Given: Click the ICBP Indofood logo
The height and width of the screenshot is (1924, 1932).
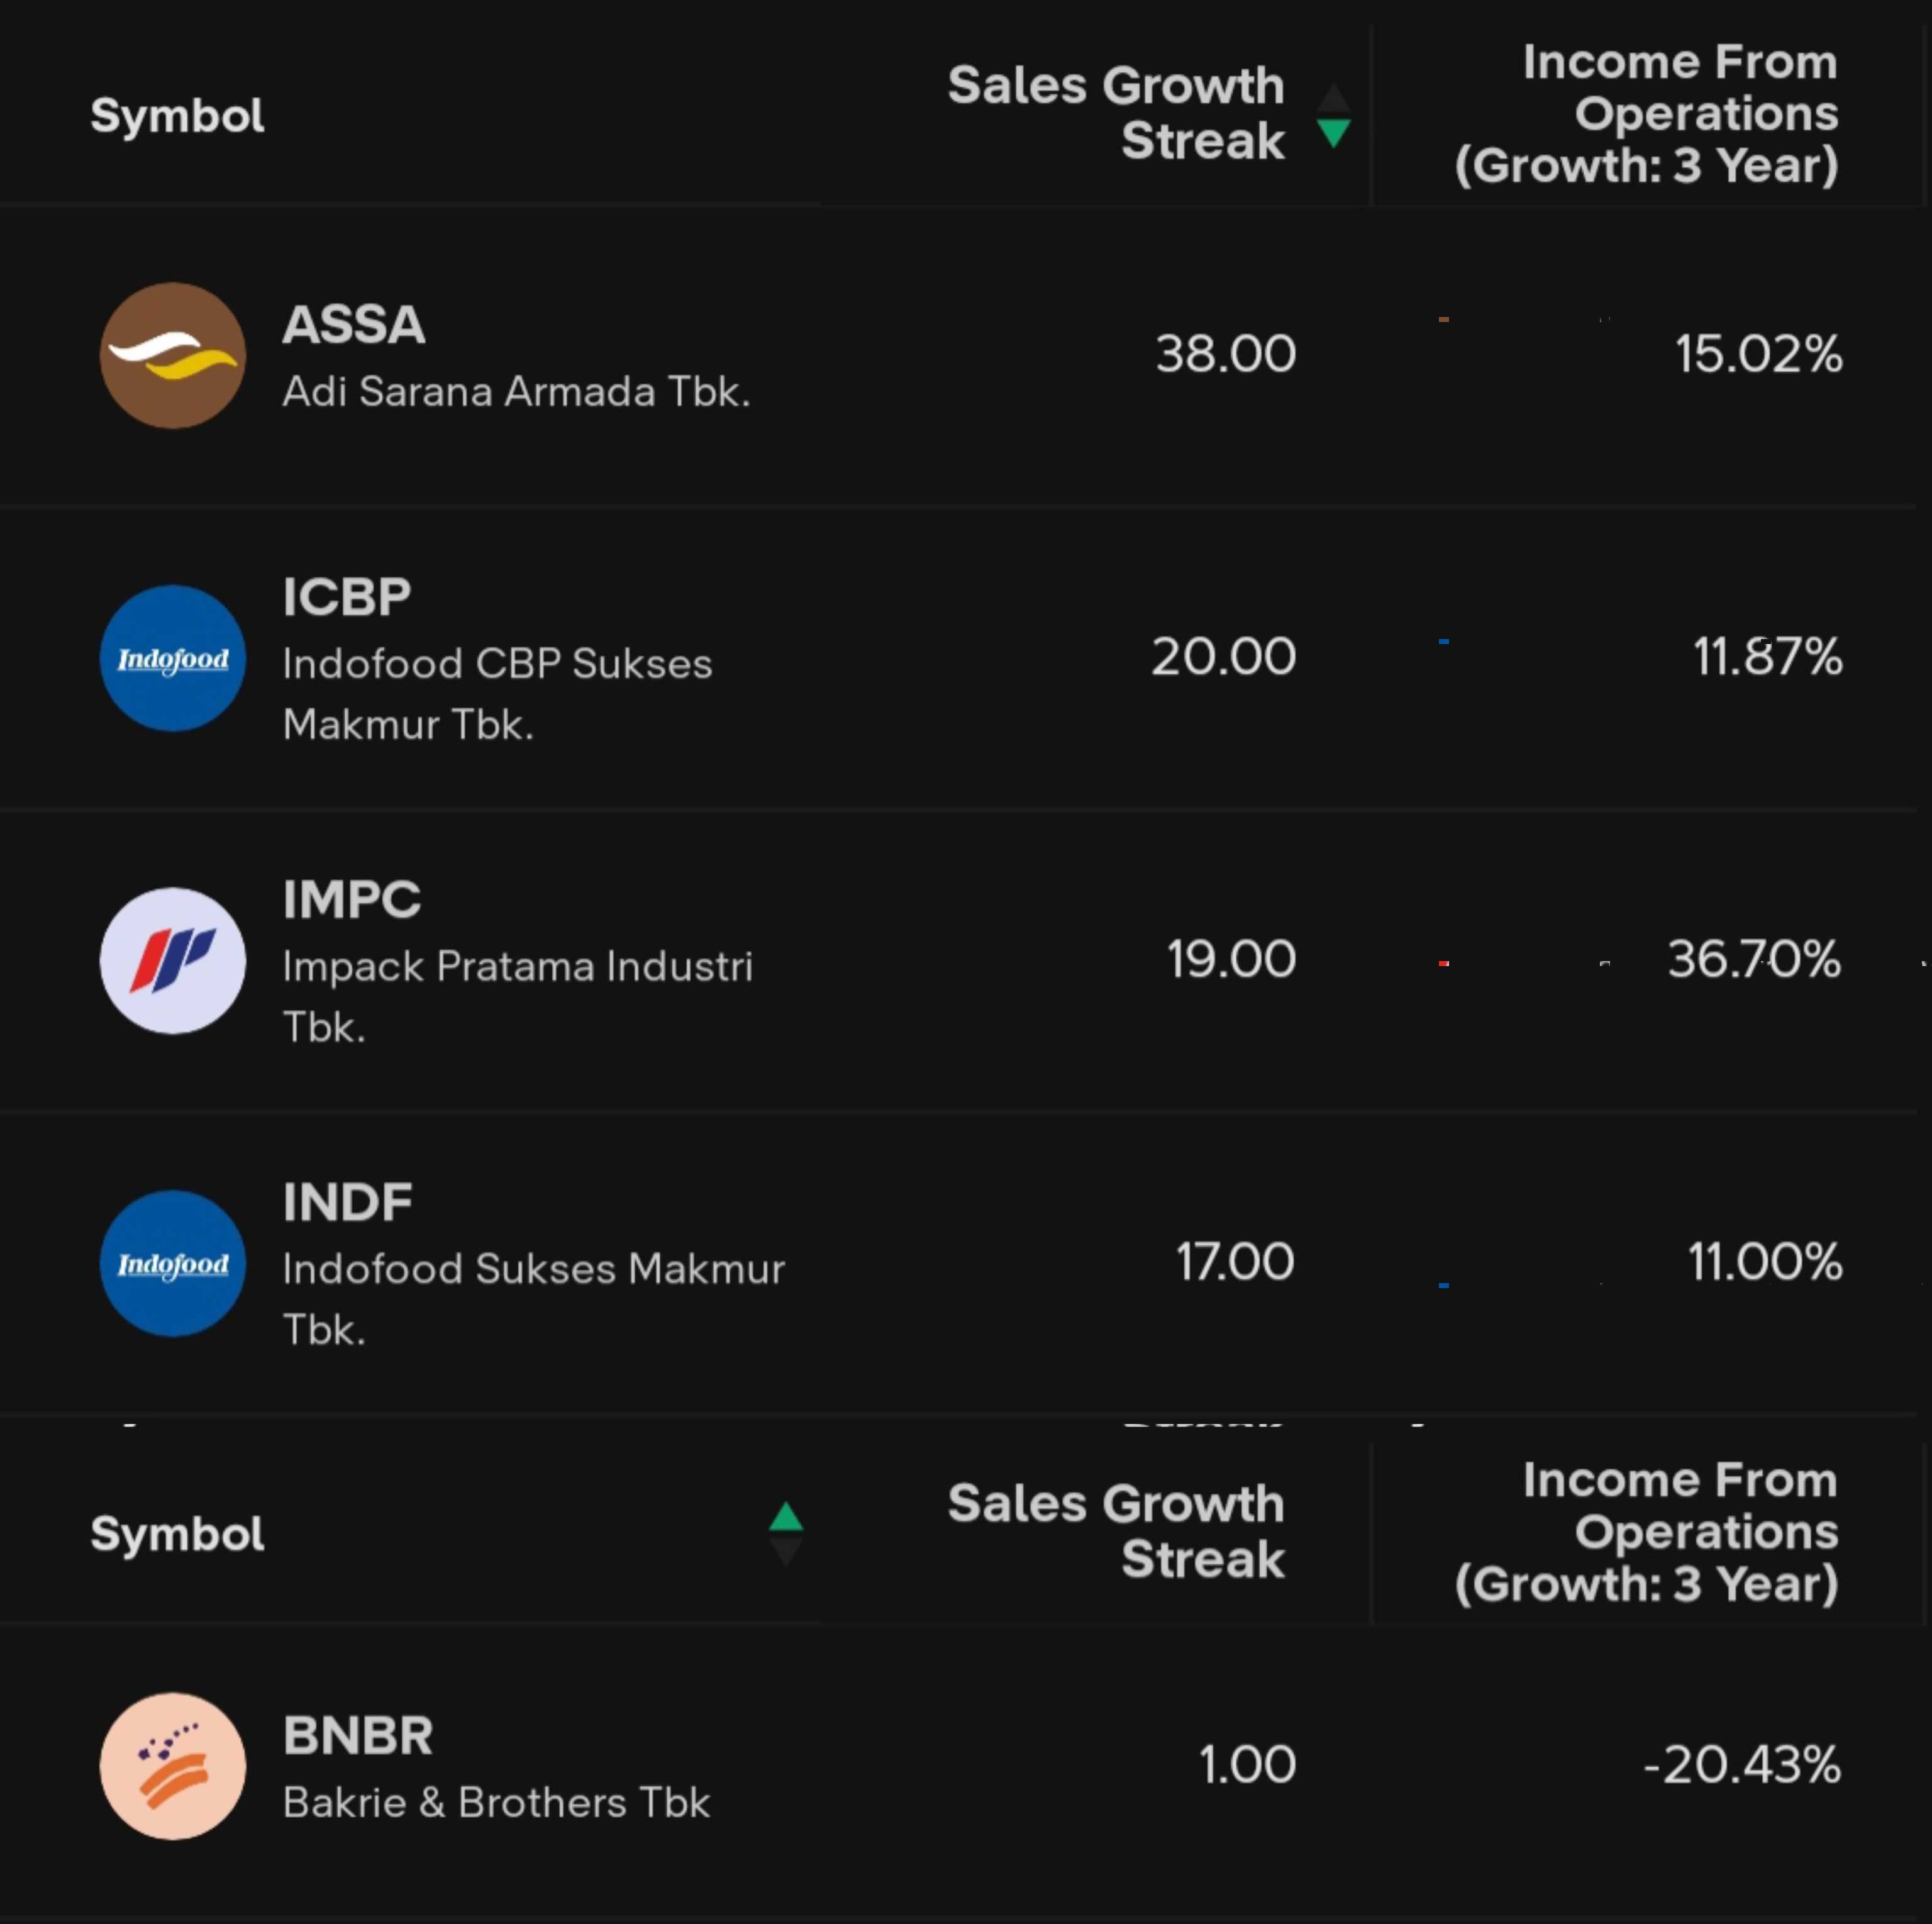Looking at the screenshot, I should coord(173,658).
